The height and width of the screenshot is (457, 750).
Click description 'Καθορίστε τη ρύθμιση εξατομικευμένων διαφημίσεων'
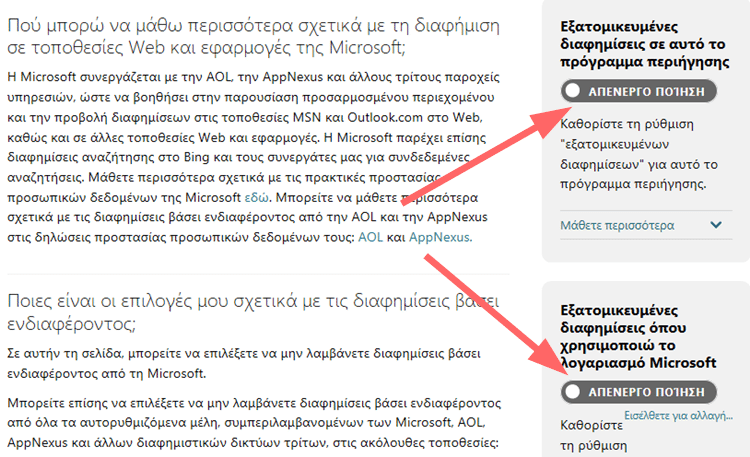(x=639, y=154)
